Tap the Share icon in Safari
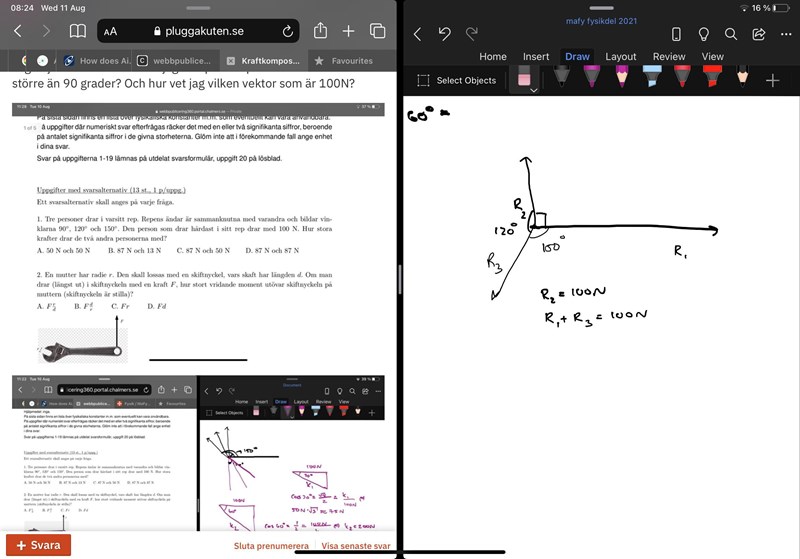The image size is (800, 559). pos(320,31)
